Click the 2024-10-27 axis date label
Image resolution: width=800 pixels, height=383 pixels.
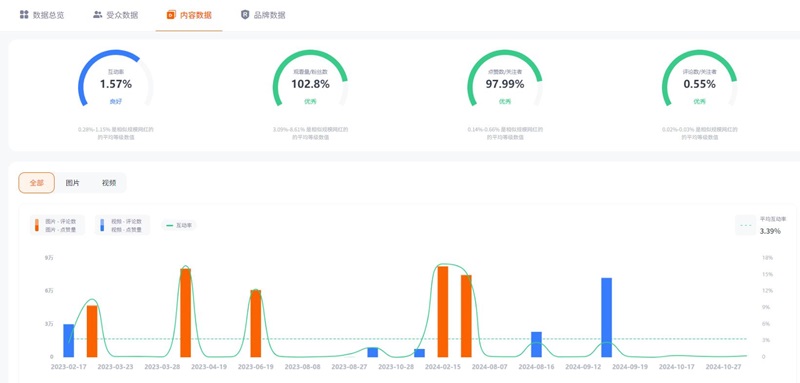coord(723,367)
